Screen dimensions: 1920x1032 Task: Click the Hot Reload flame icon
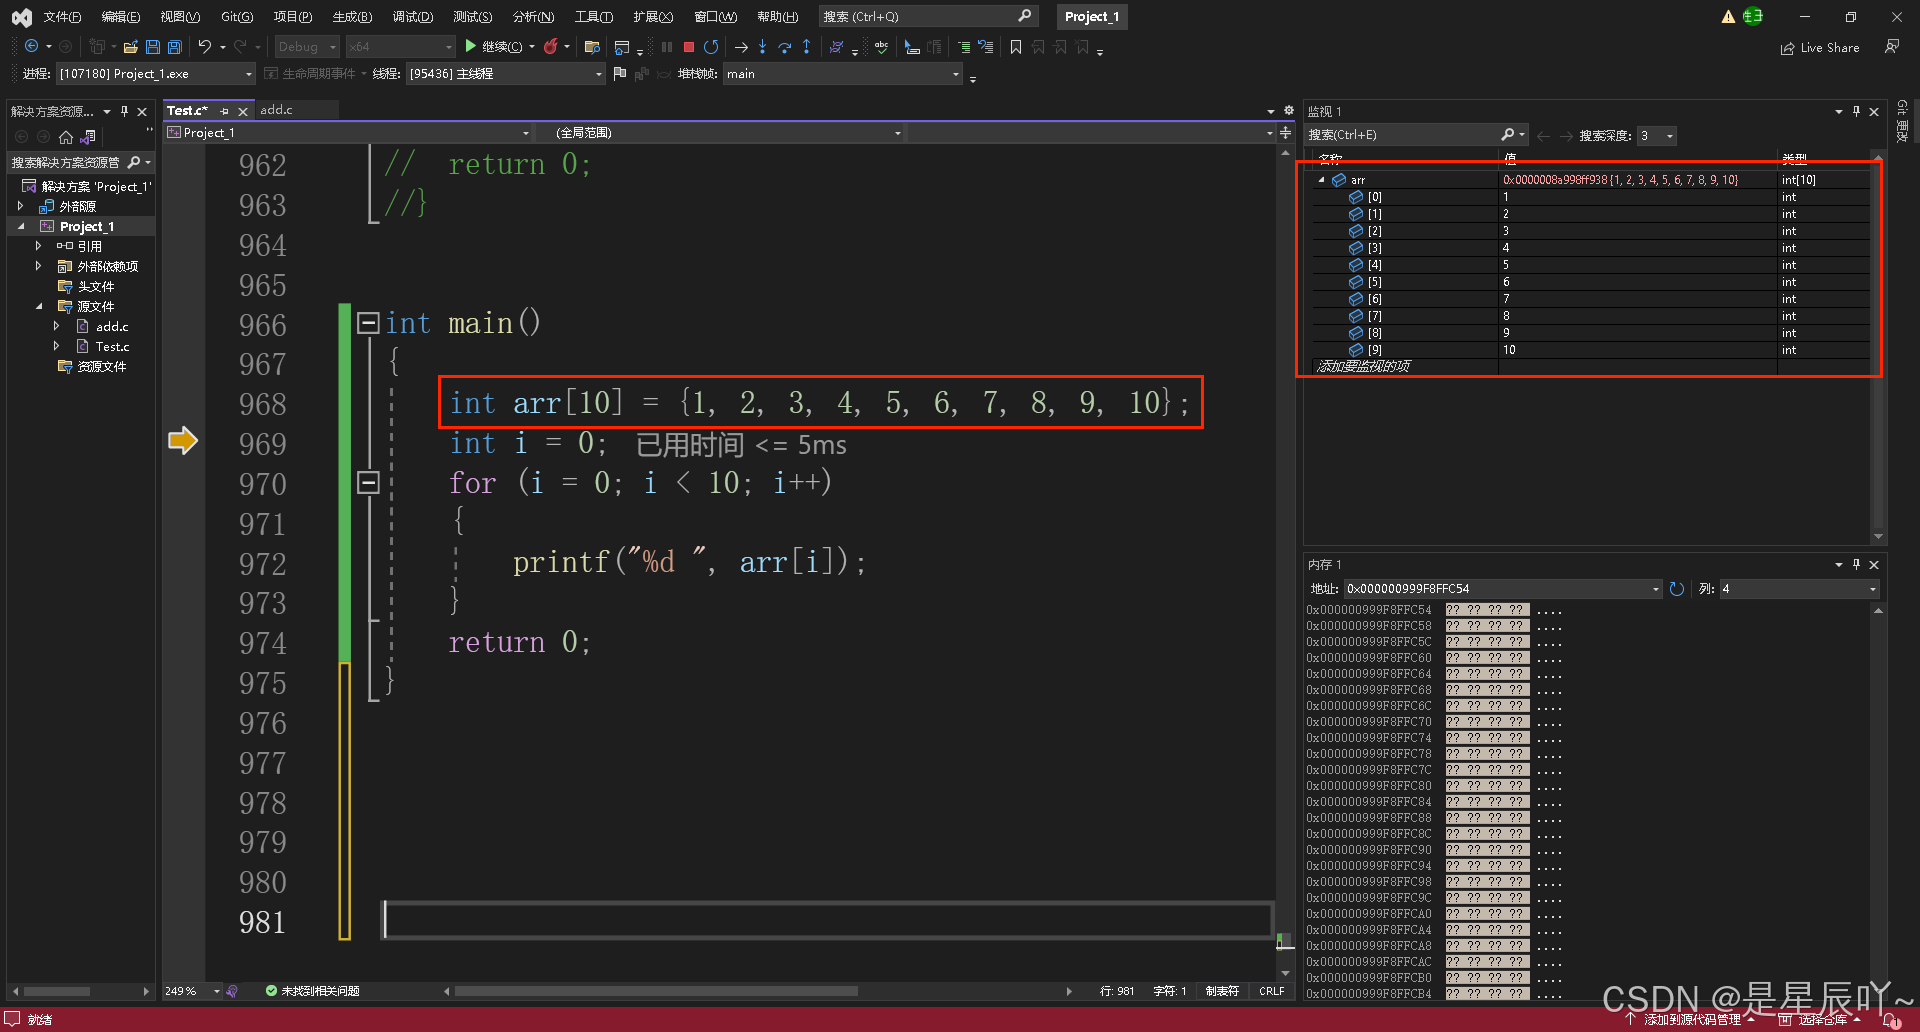551,47
